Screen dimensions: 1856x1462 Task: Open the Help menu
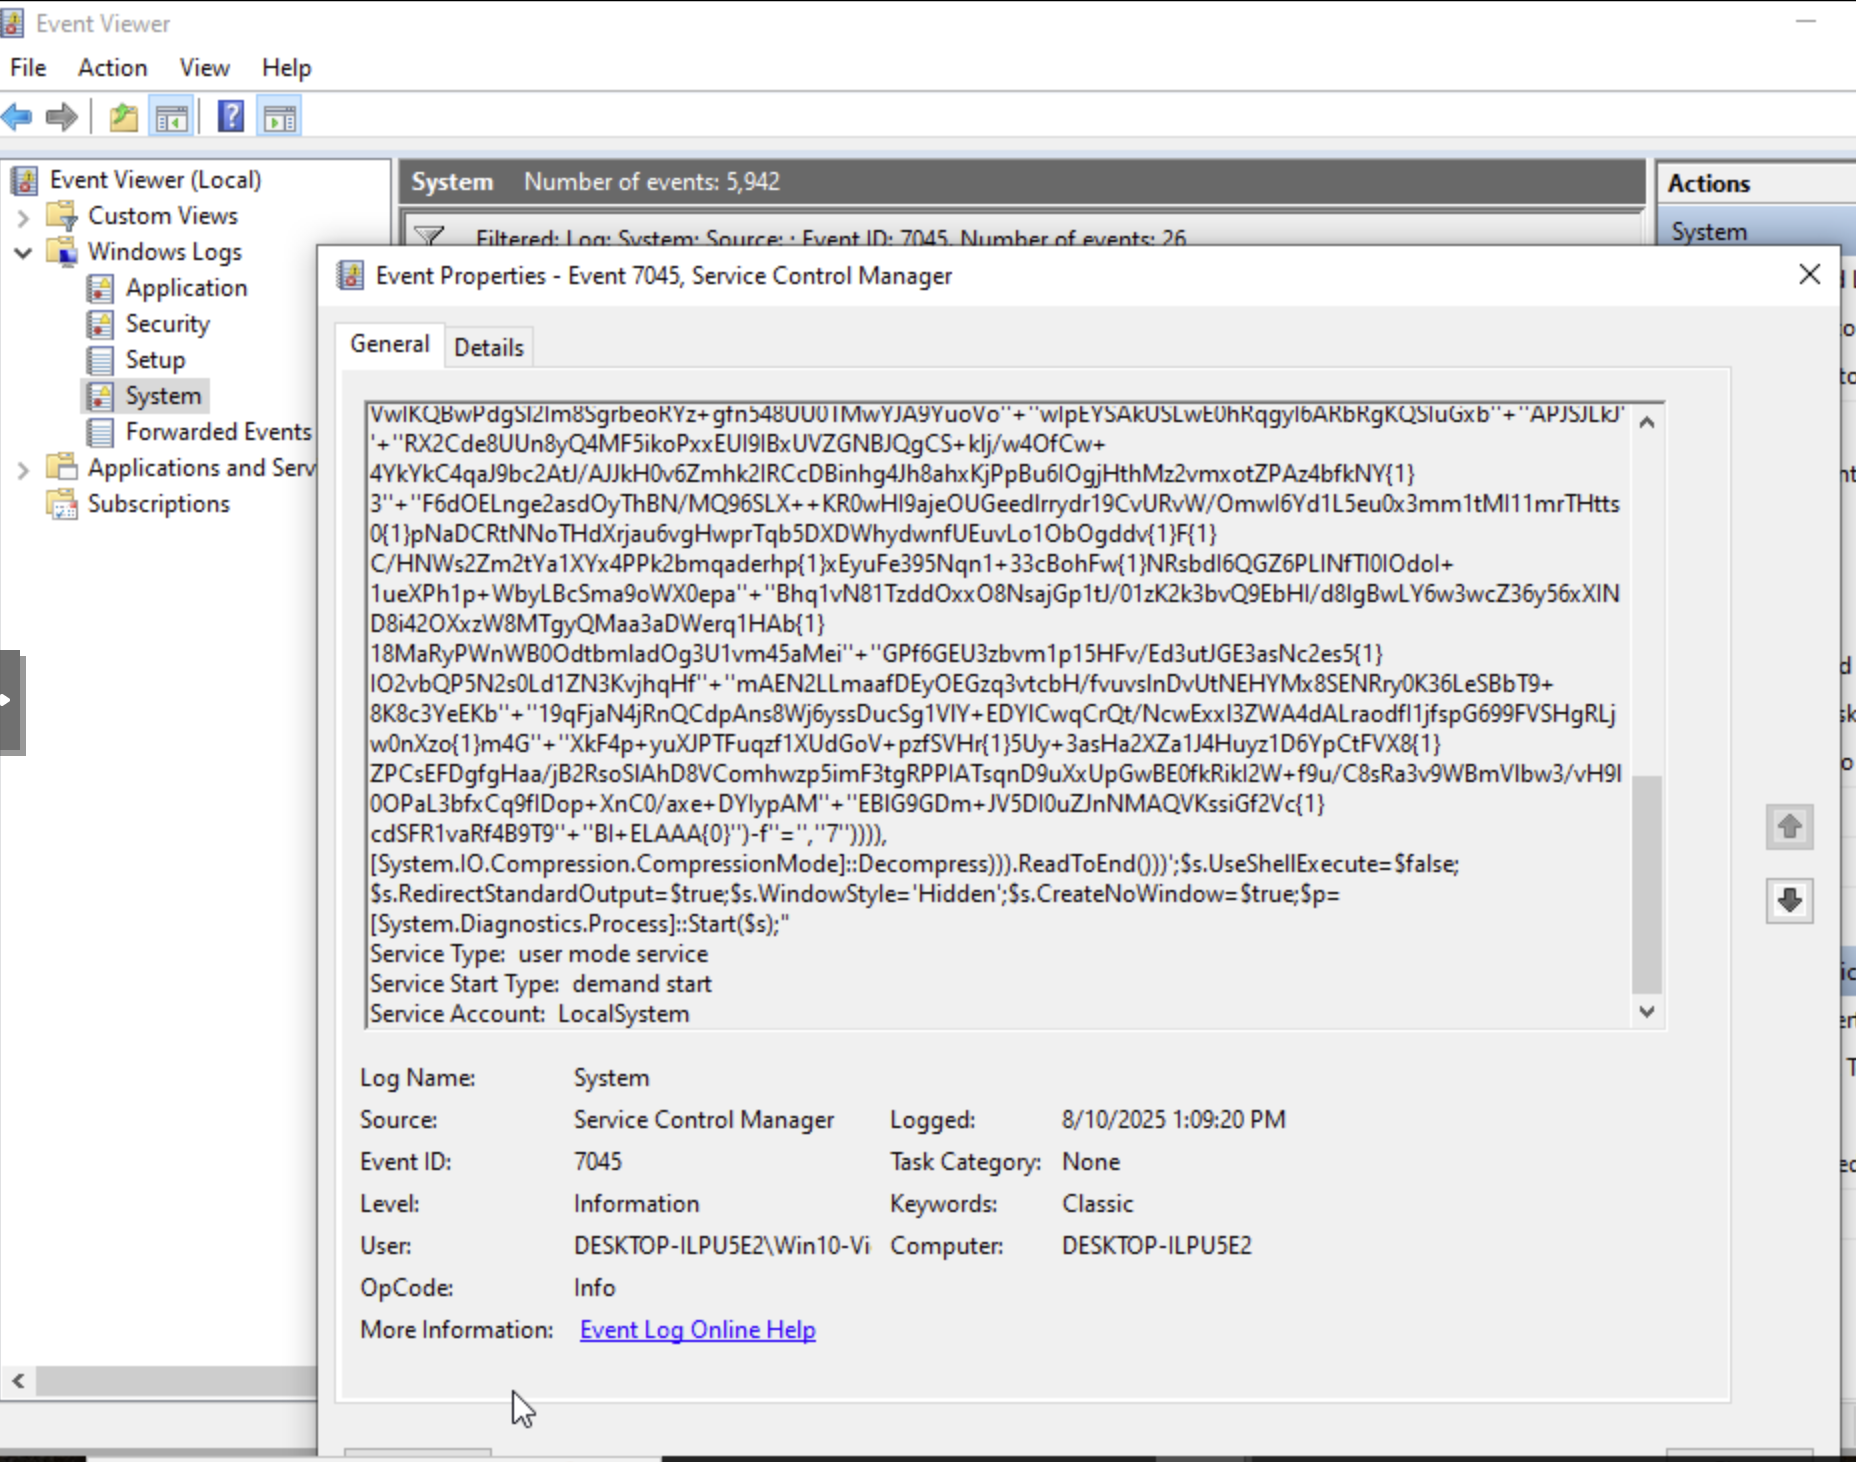coord(287,67)
